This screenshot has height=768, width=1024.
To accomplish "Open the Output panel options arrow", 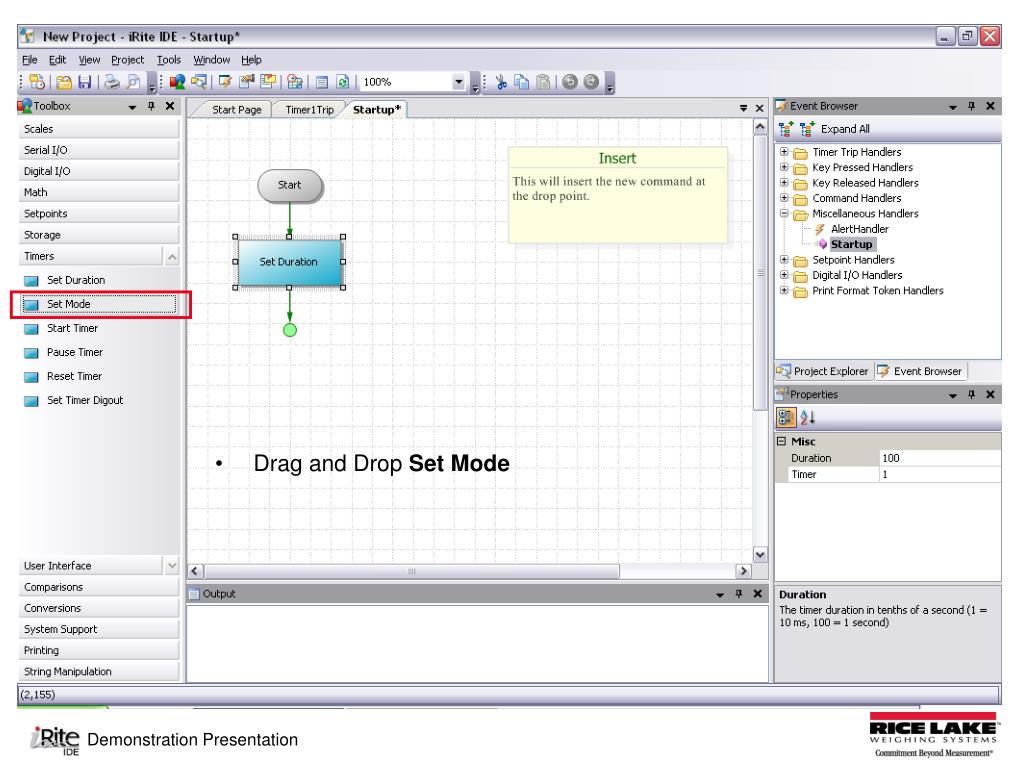I will click(x=720, y=594).
